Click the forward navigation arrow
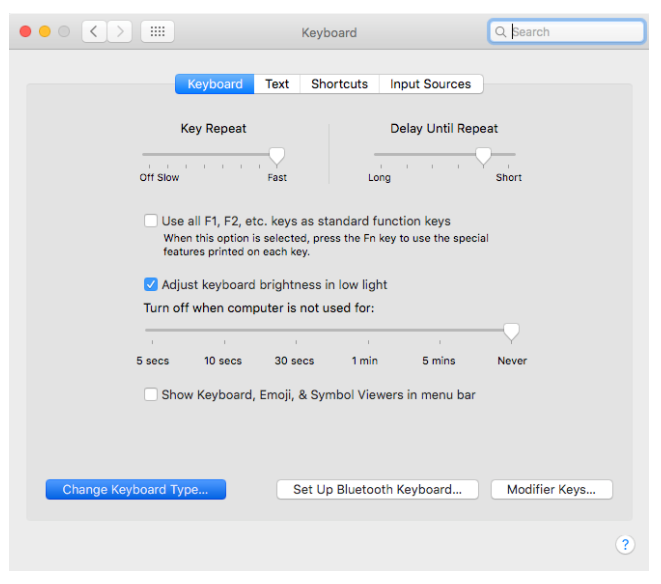This screenshot has height=584, width=661. [x=120, y=32]
